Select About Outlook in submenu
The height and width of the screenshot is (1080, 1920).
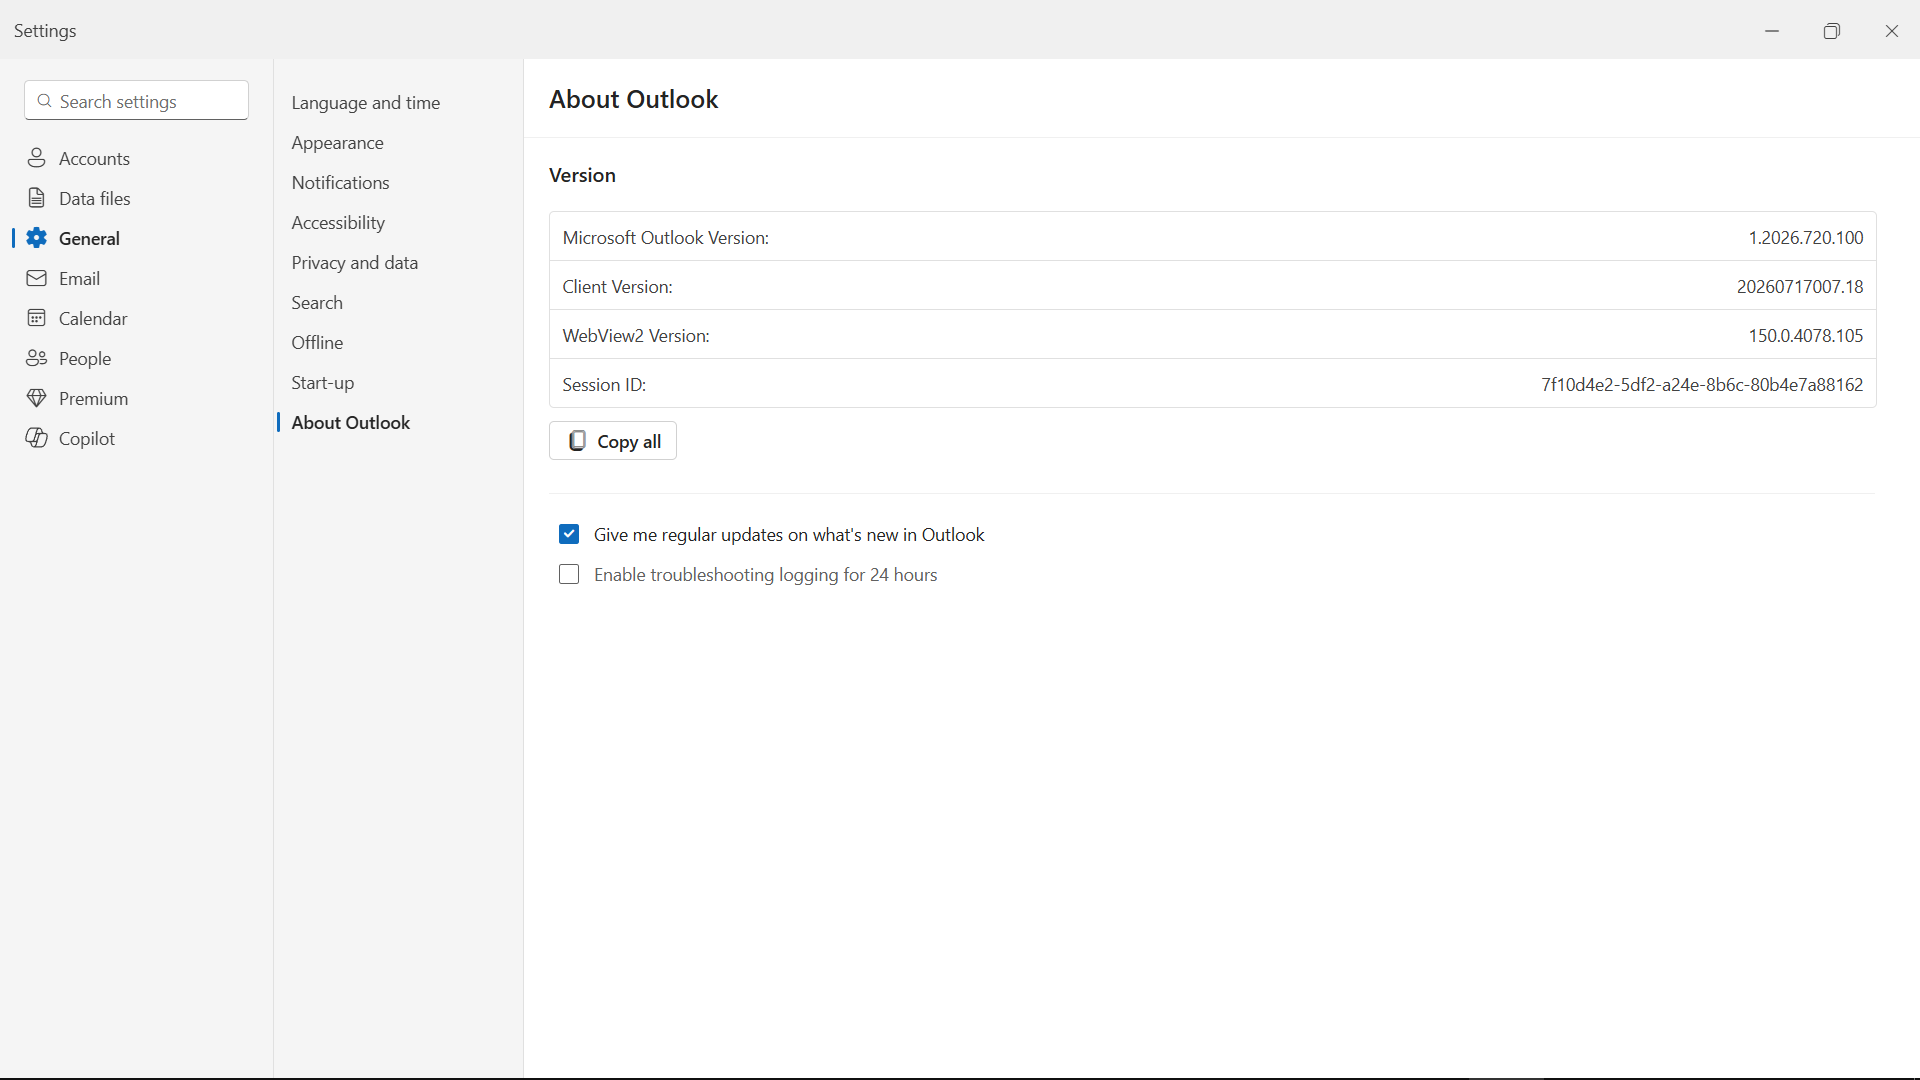pyautogui.click(x=351, y=422)
